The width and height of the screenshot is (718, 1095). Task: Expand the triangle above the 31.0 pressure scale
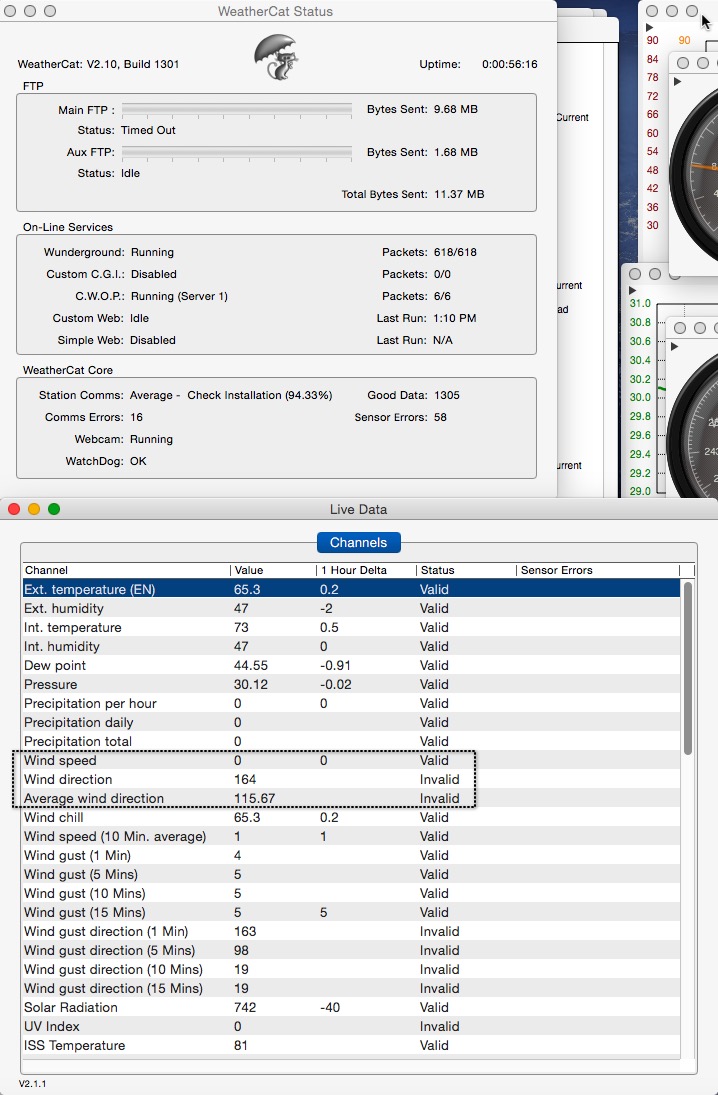(633, 291)
